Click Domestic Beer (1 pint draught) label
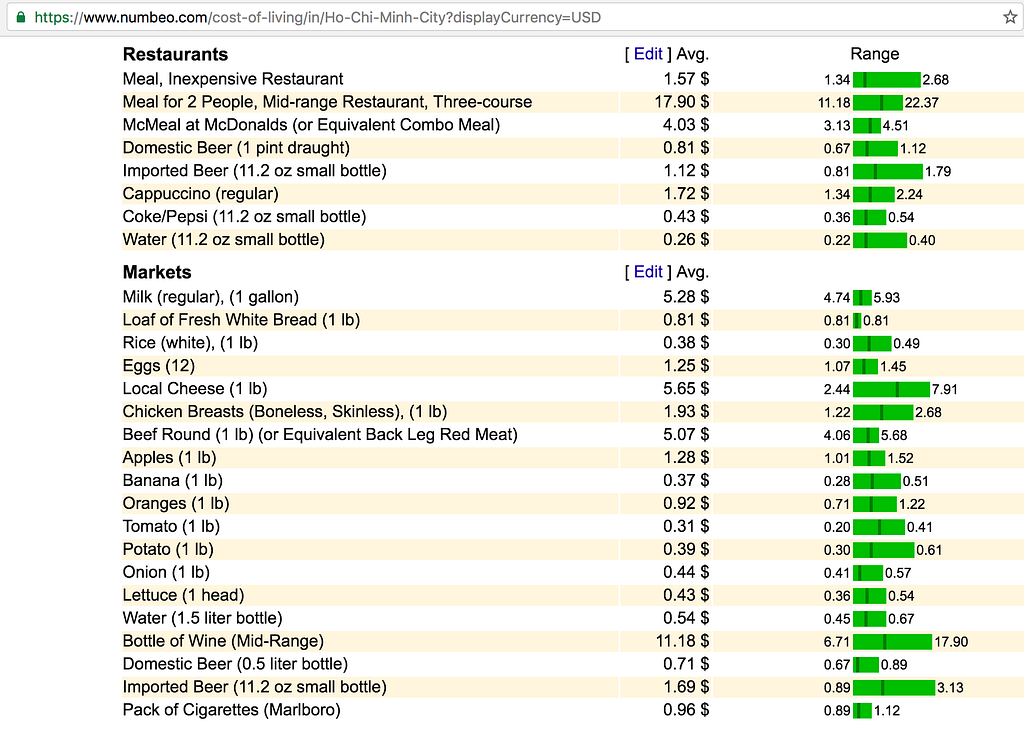Viewport: 1024px width, 730px height. (236, 148)
